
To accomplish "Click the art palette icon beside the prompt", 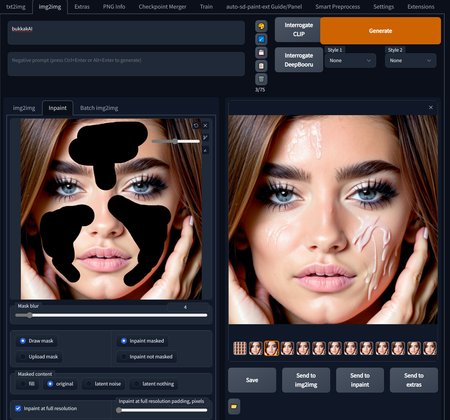I will 261,26.
